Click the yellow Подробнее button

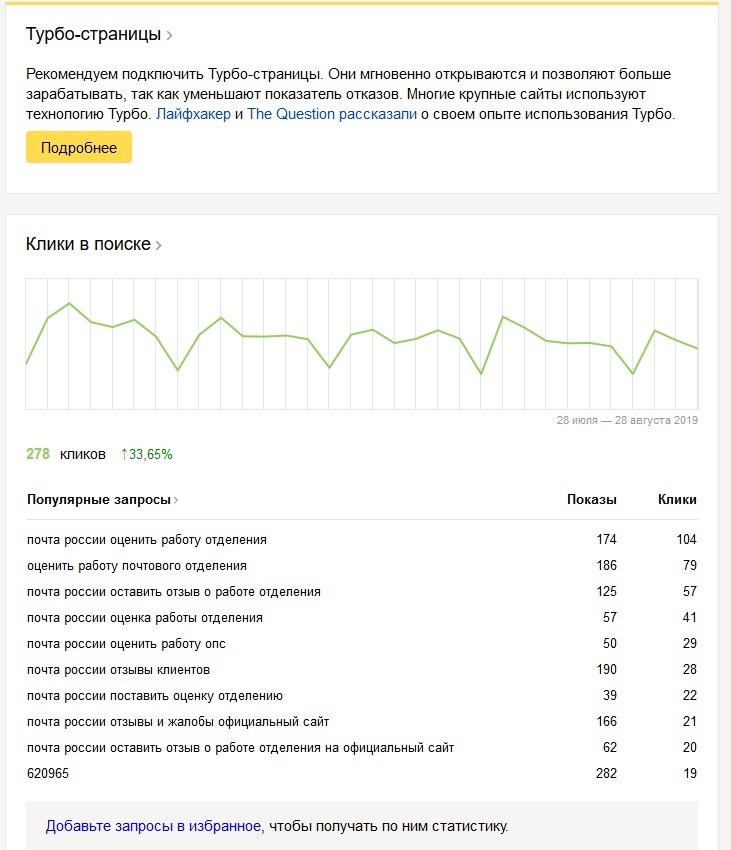79,147
